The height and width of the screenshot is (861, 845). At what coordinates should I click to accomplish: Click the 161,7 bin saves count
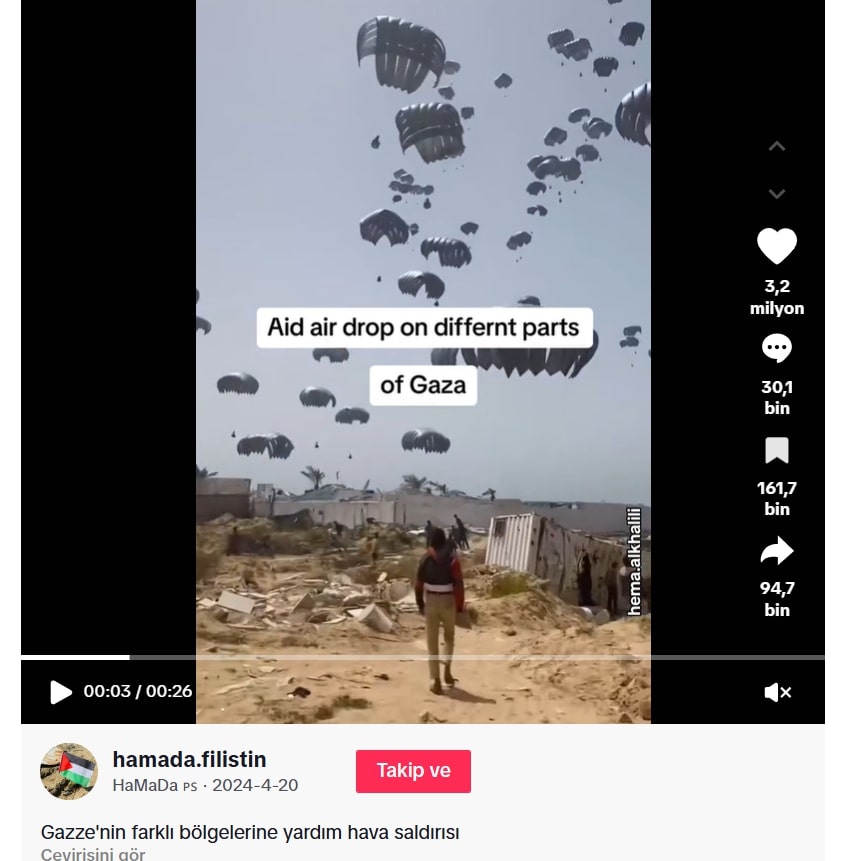[776, 498]
